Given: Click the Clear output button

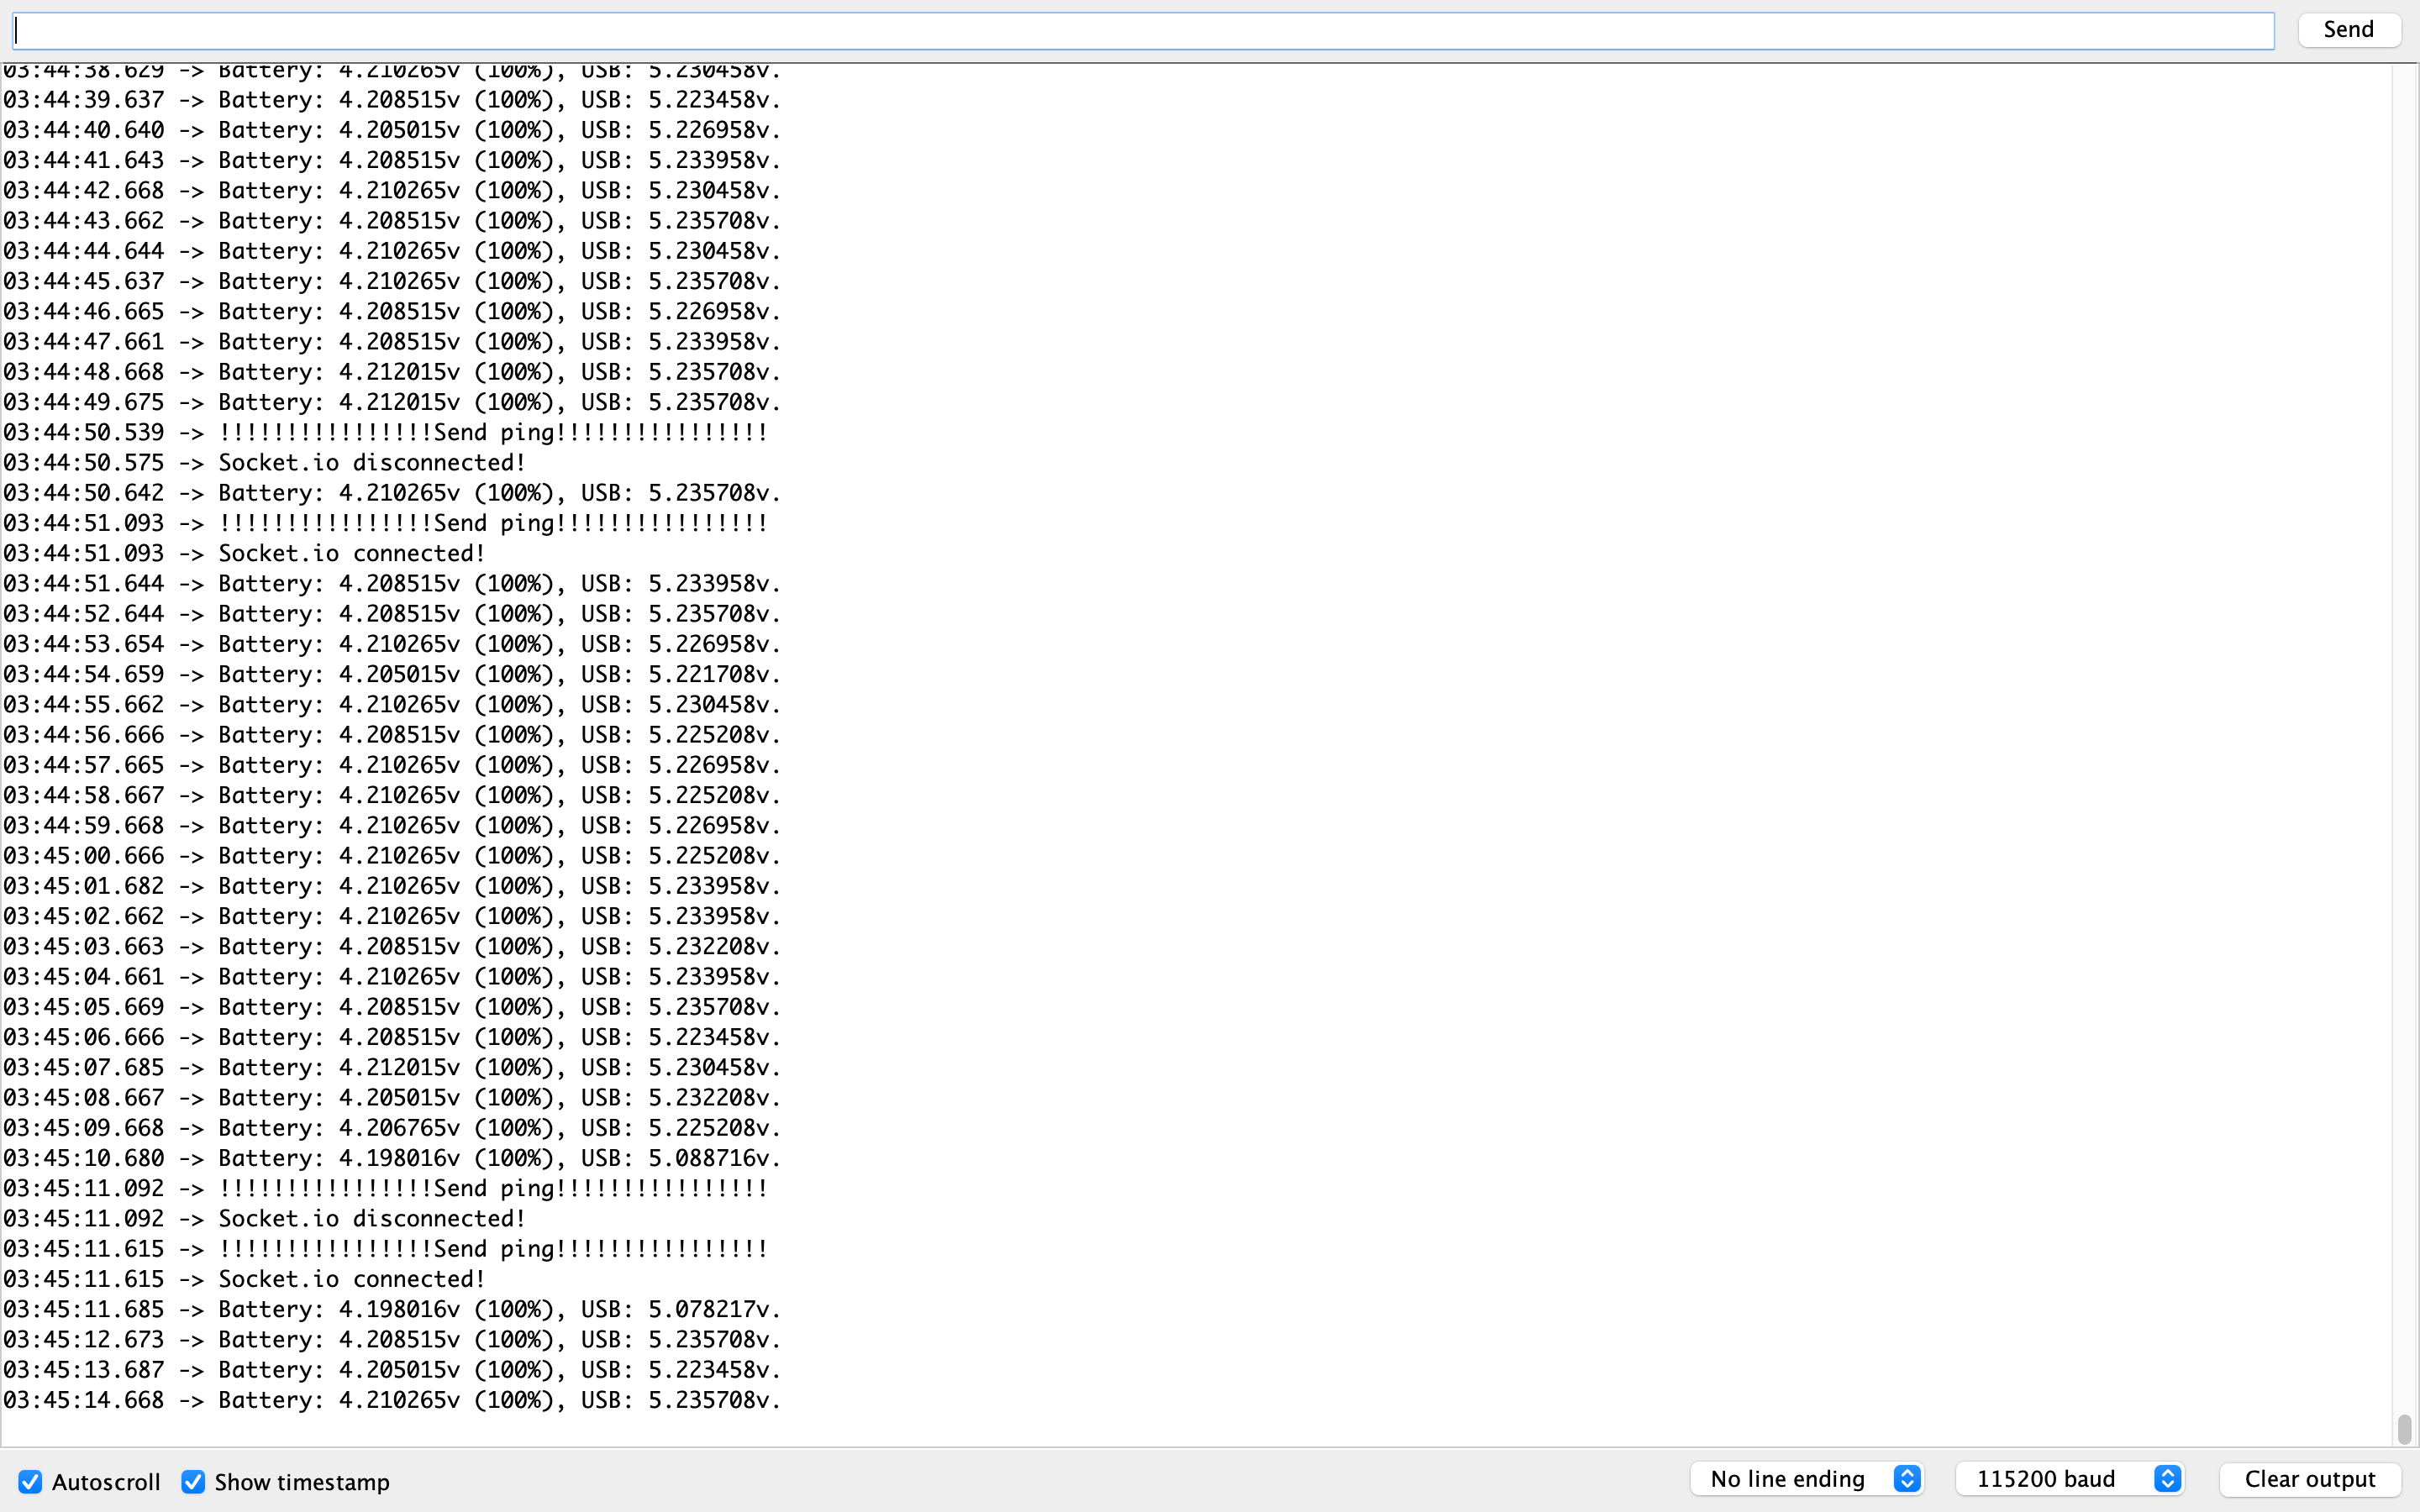Looking at the screenshot, I should click(2309, 1479).
